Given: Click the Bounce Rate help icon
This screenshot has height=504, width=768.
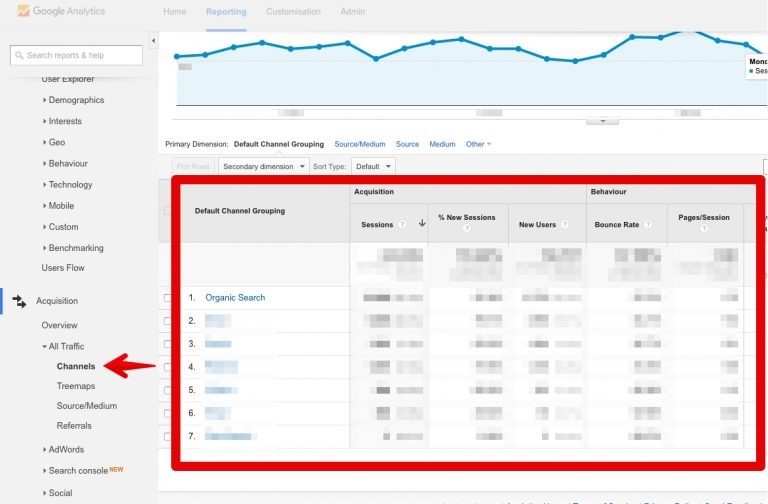Looking at the screenshot, I should [648, 224].
